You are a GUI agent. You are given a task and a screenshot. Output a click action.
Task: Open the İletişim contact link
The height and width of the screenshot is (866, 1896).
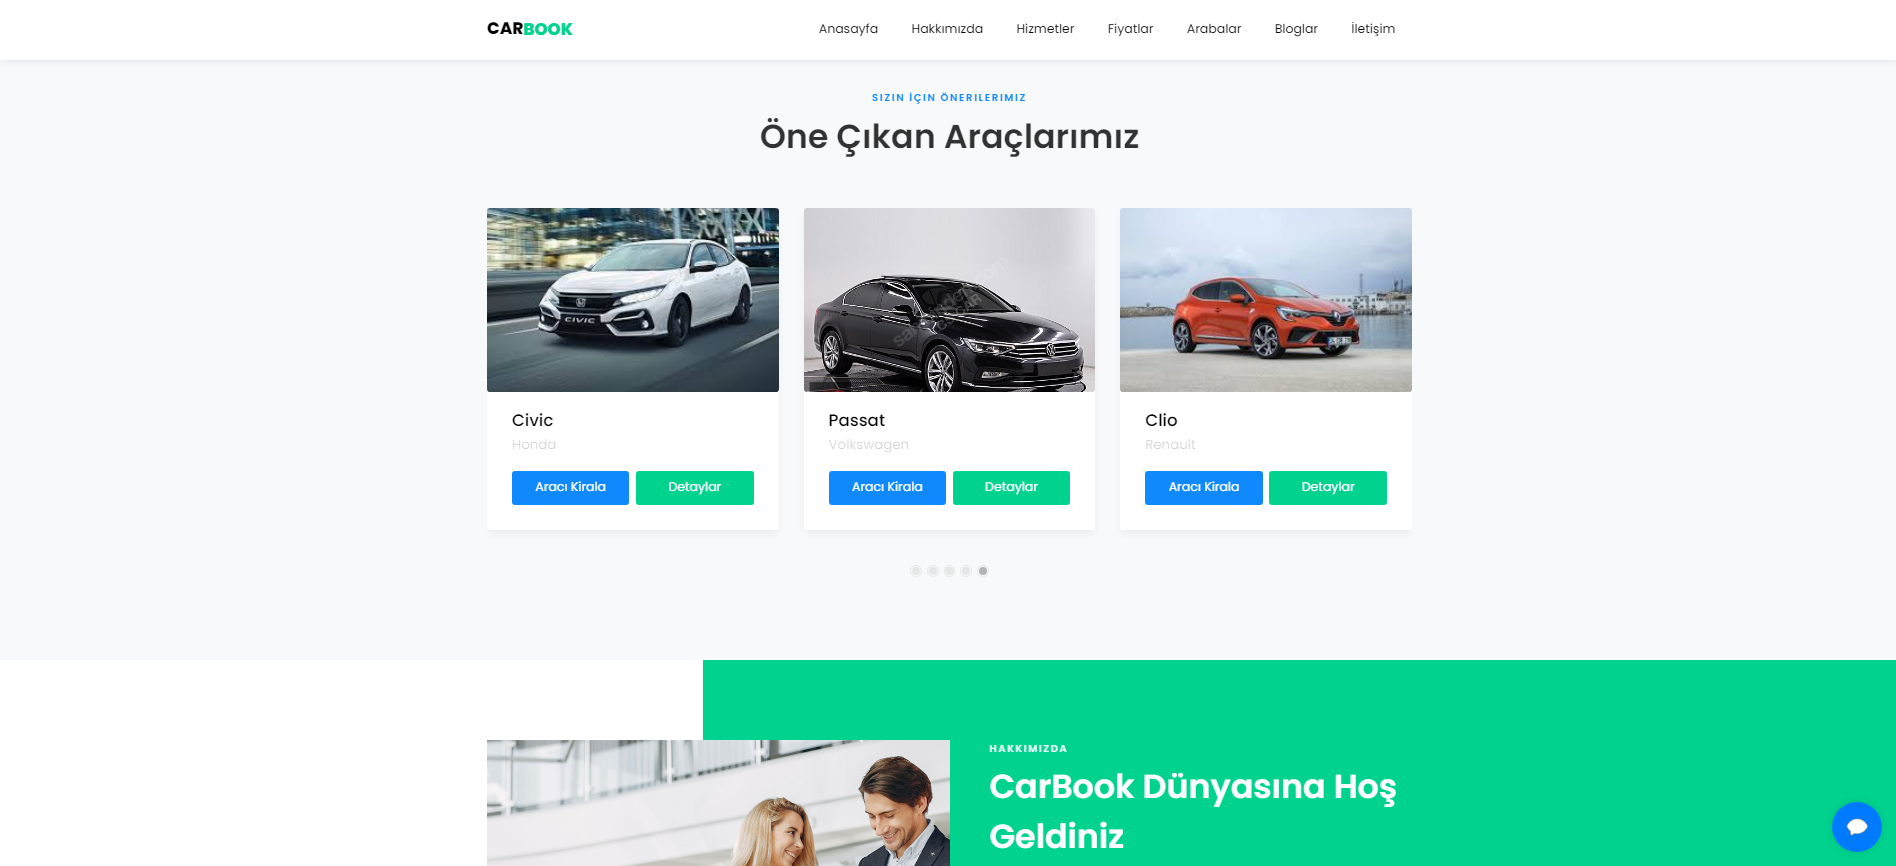[1372, 29]
